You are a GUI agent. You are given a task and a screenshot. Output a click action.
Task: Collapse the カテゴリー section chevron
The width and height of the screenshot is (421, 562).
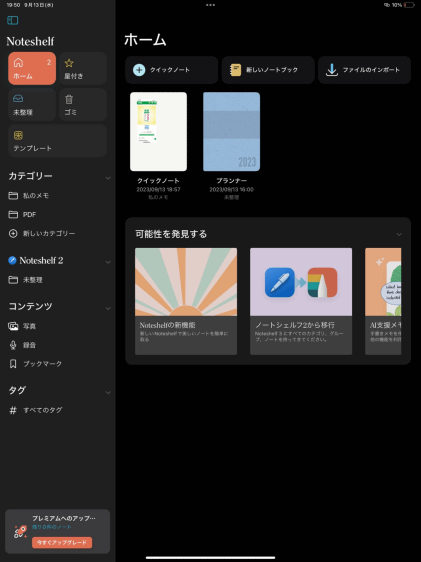[x=108, y=178]
